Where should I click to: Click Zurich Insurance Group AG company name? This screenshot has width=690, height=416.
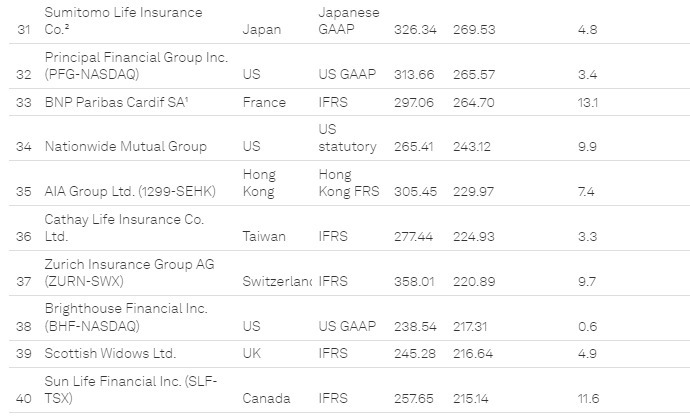click(x=129, y=272)
